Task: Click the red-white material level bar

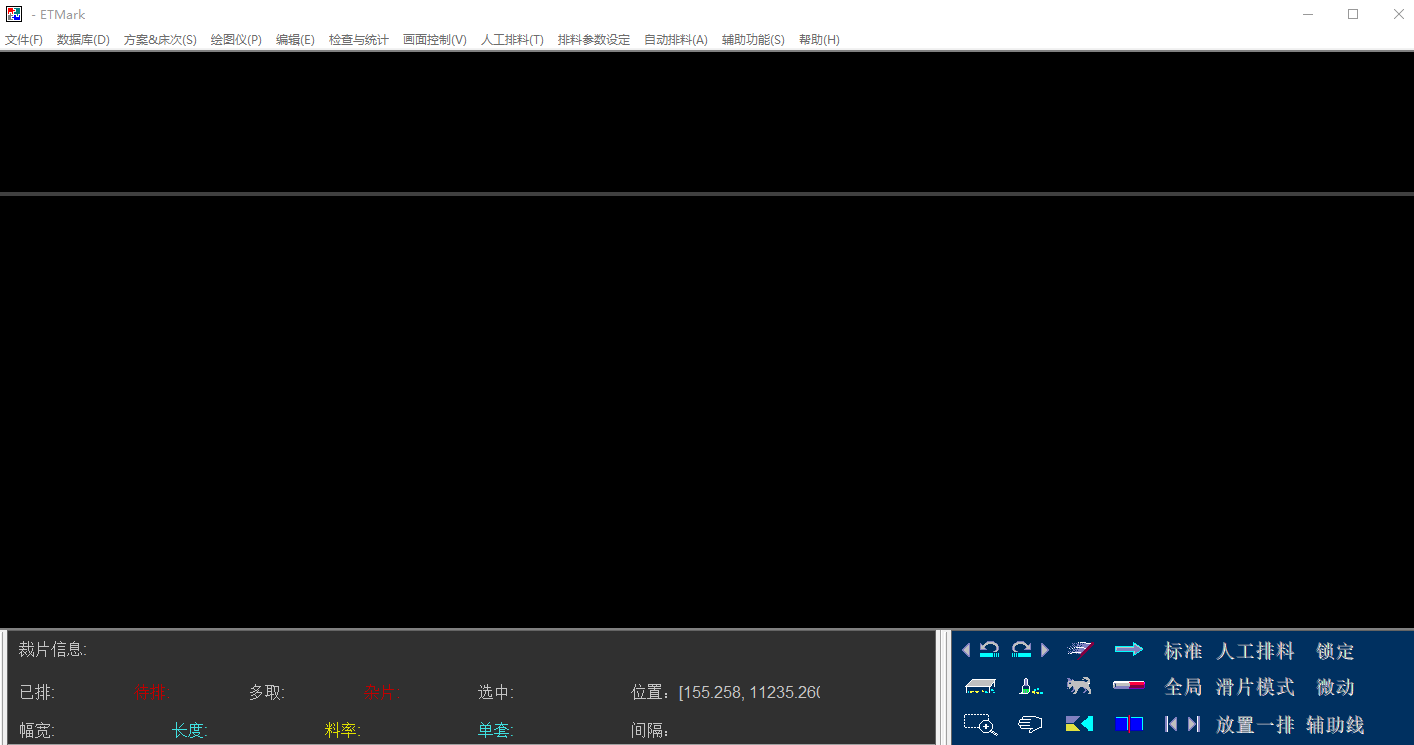Action: pyautogui.click(x=1129, y=686)
